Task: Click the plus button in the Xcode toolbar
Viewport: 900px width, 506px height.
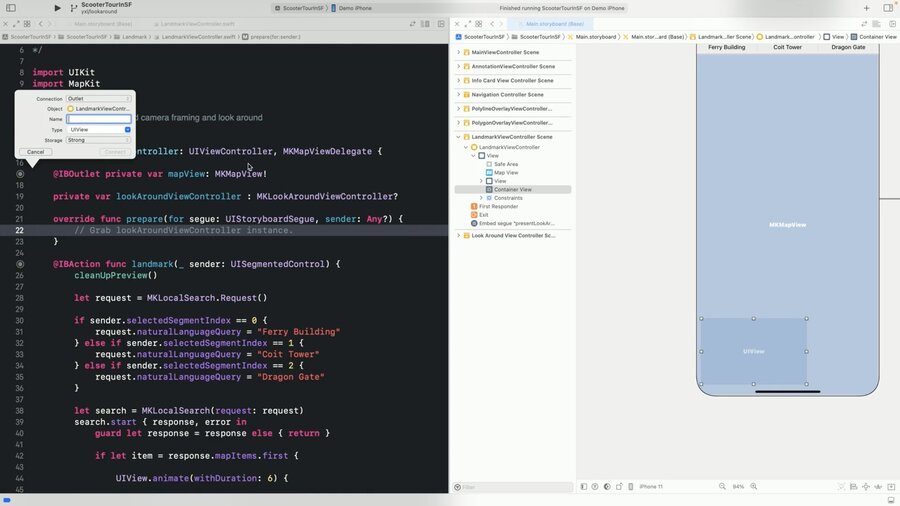Action: [x=866, y=8]
